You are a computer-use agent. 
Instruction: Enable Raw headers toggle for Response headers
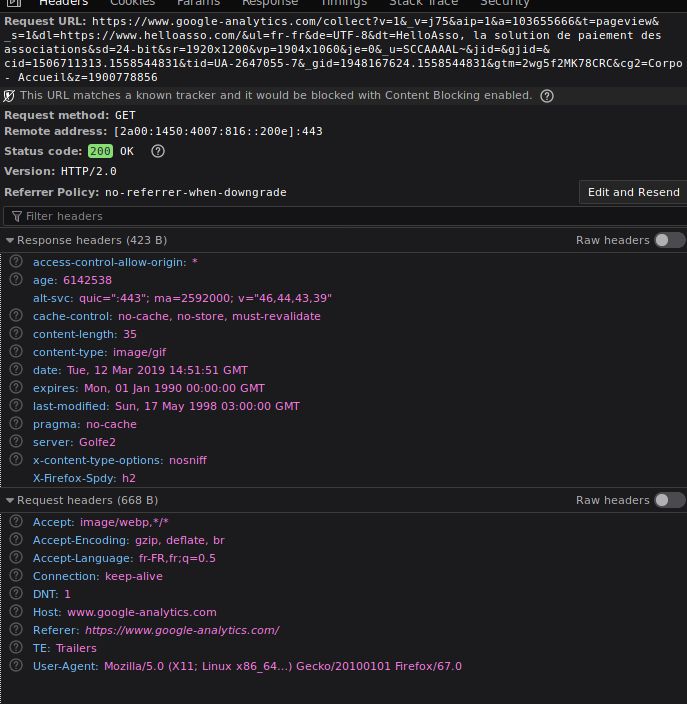[669, 240]
